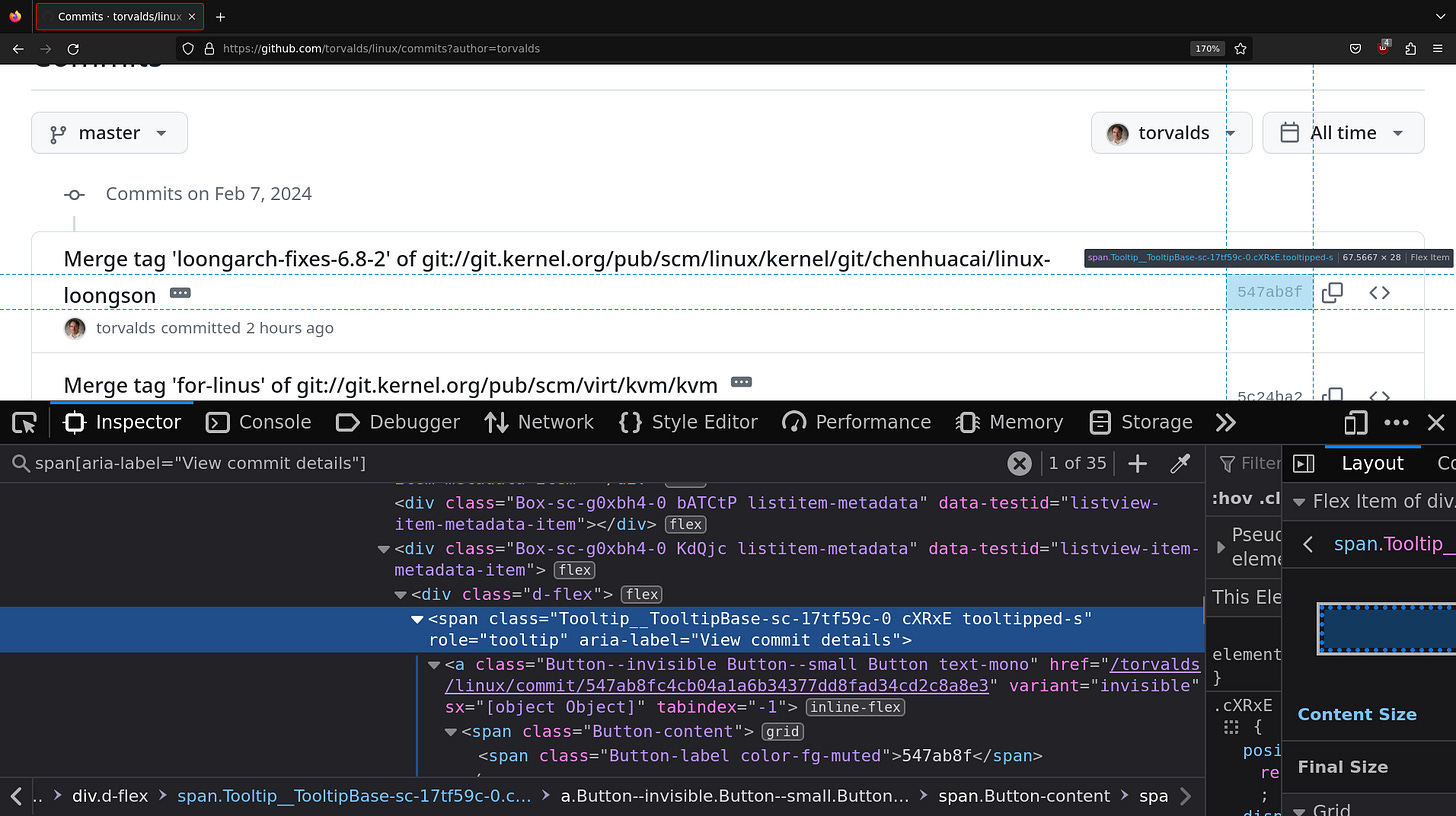Toggle the flex badge on div.d-flex
1456x816 pixels.
coord(641,593)
